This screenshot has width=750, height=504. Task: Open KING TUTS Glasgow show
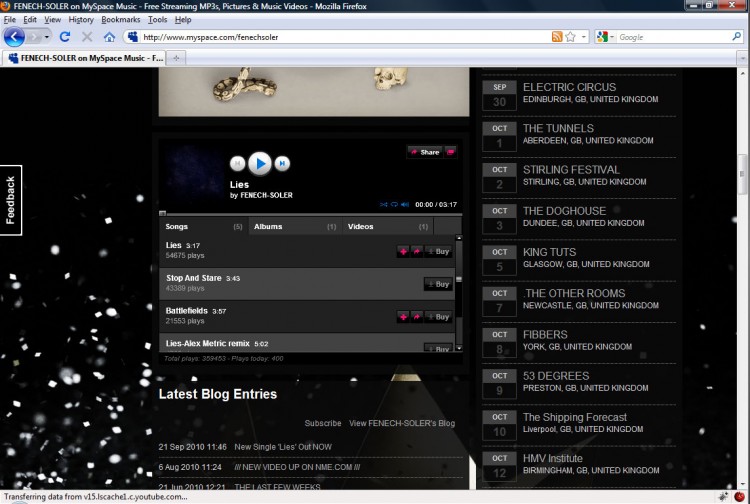(x=549, y=252)
